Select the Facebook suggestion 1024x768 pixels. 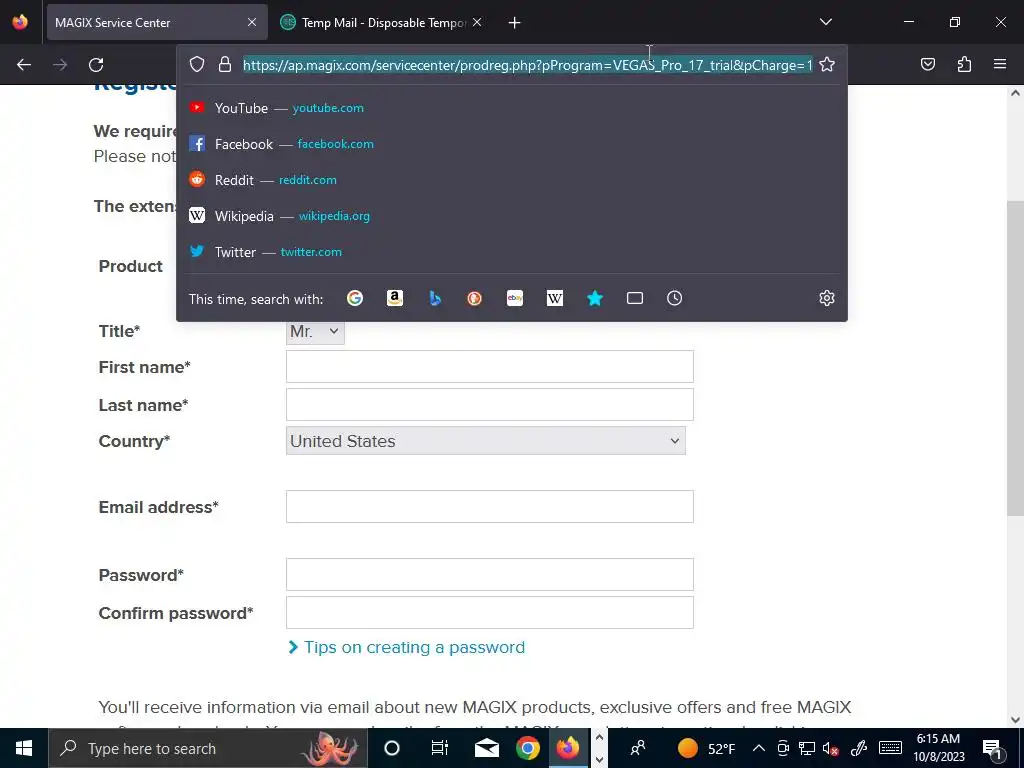[x=512, y=144]
